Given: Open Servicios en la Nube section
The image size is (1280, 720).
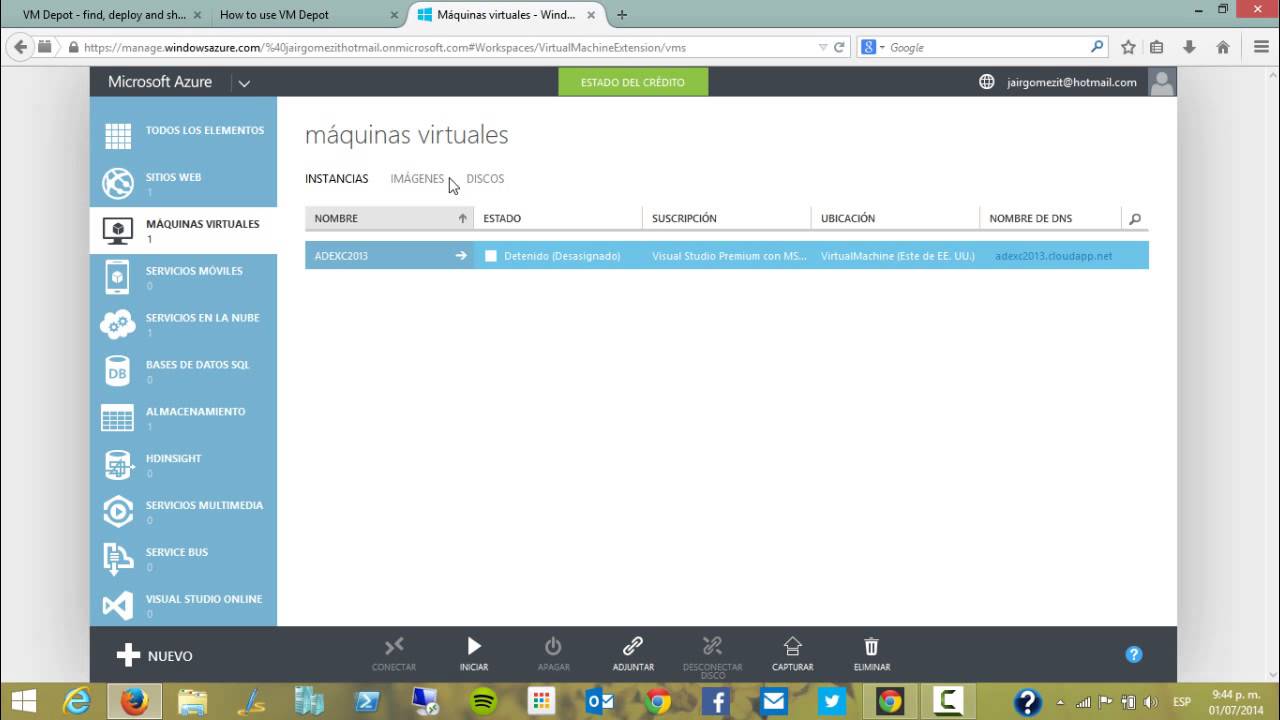Looking at the screenshot, I should (x=183, y=324).
